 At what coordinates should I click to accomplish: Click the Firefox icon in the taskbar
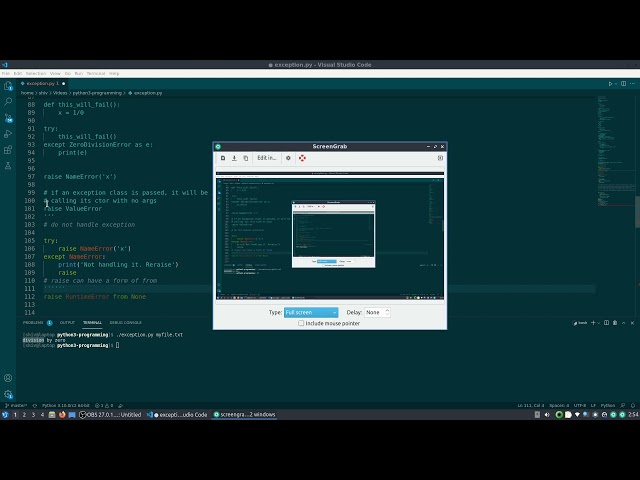coord(62,415)
